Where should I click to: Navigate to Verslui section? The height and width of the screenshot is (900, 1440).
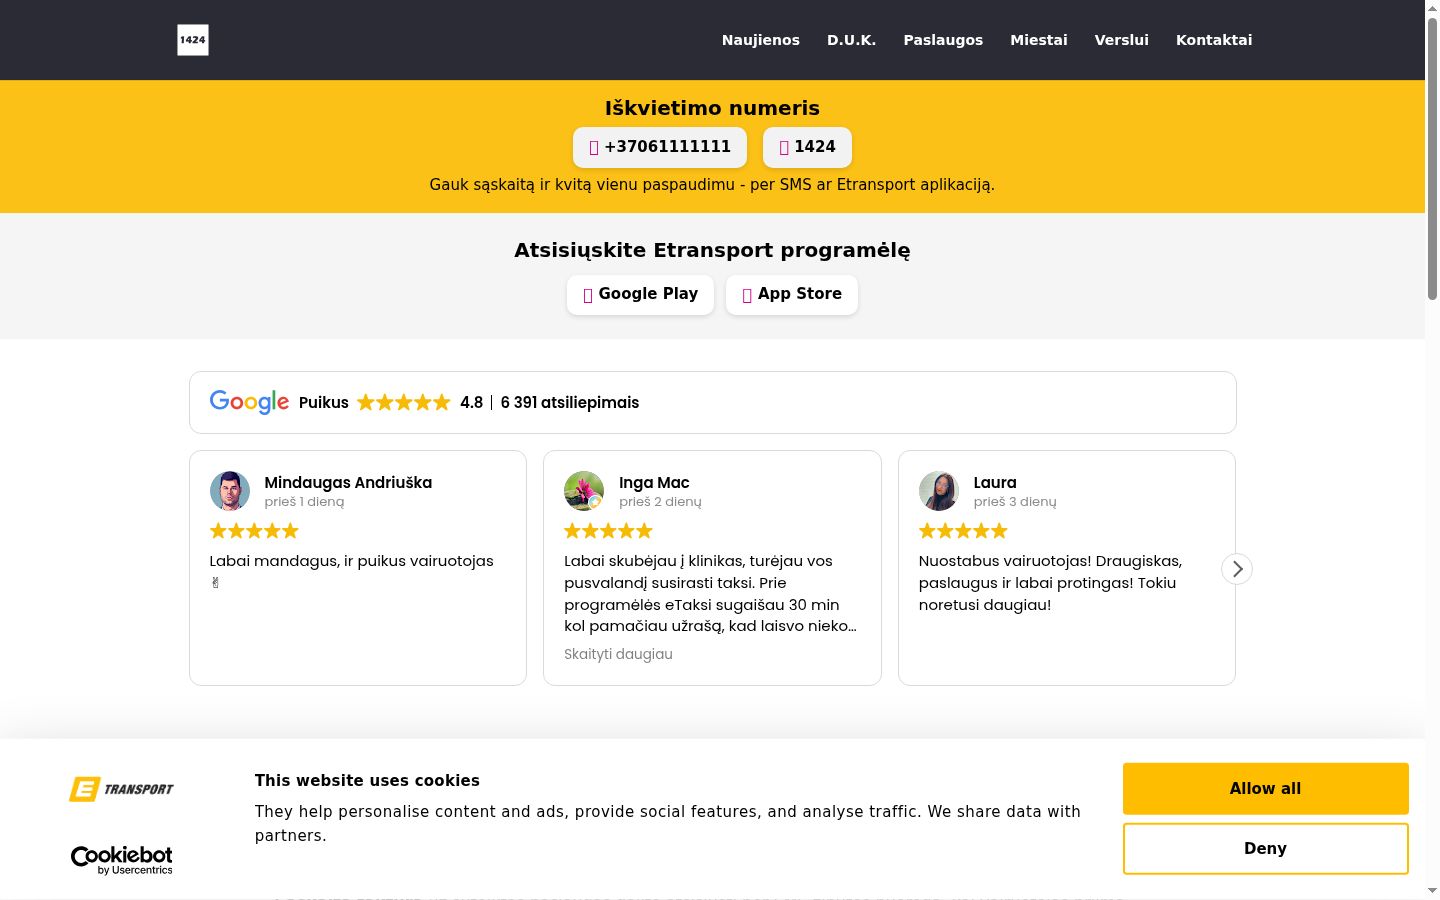point(1122,40)
